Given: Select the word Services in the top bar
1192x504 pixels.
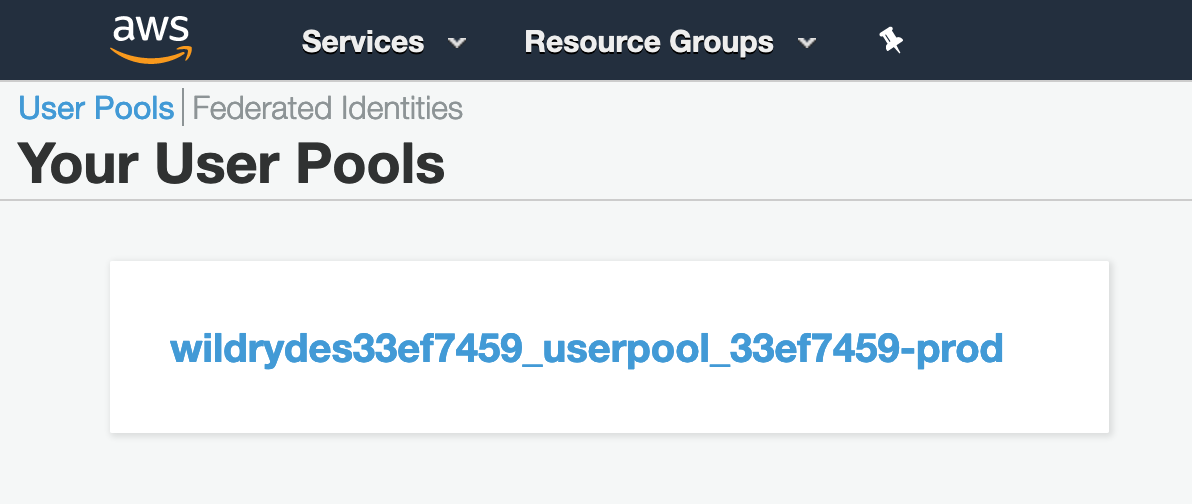Looking at the screenshot, I should coord(363,41).
